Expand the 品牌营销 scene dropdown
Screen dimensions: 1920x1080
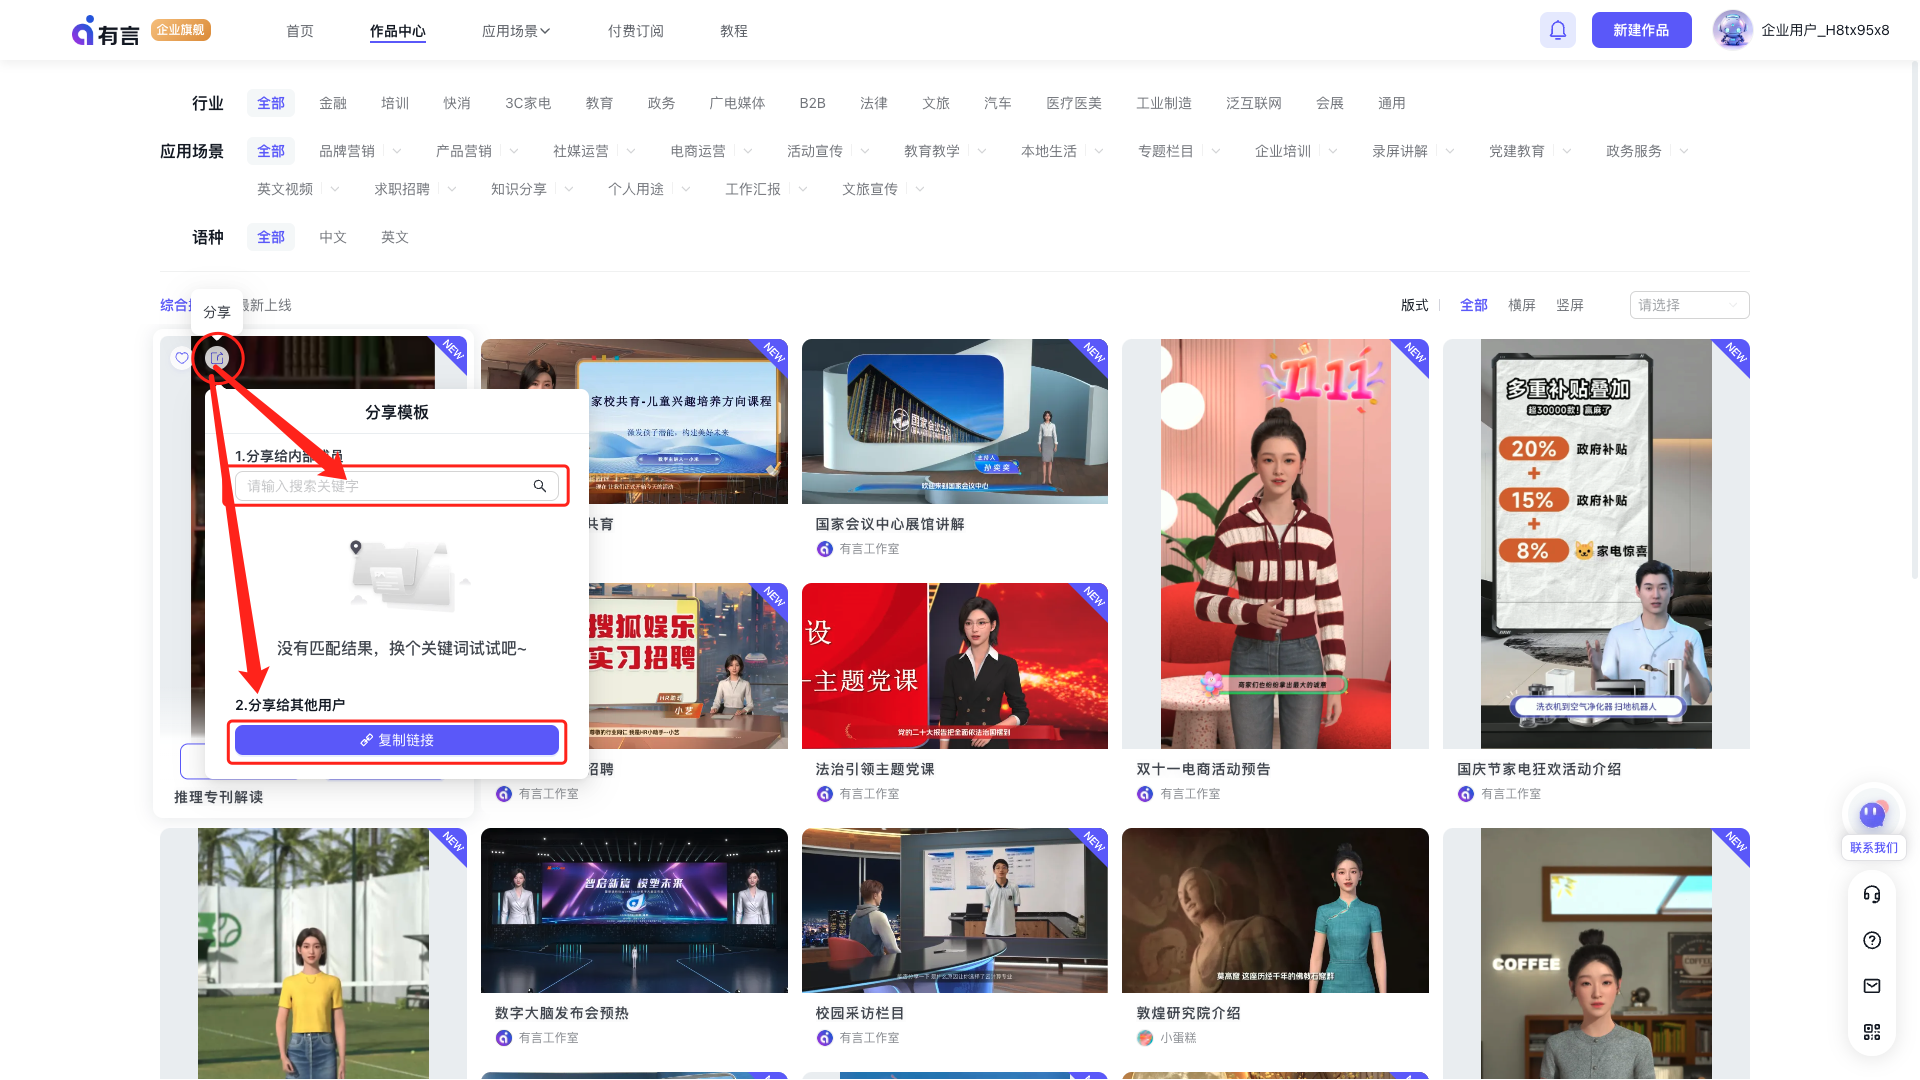pos(397,151)
